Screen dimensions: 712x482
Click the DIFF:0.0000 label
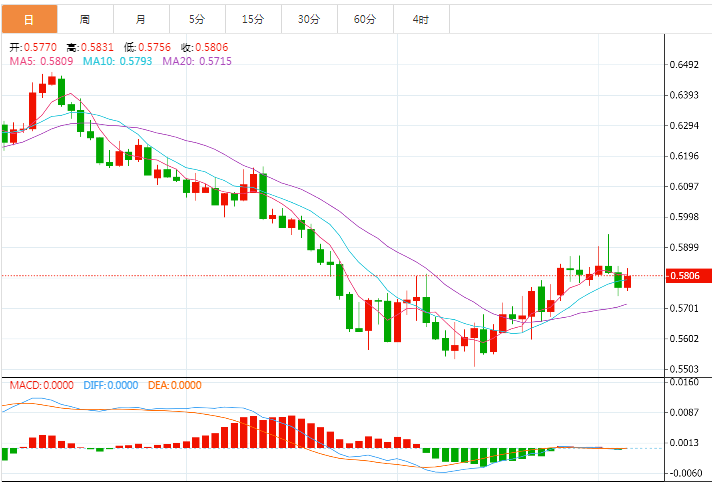(111, 385)
